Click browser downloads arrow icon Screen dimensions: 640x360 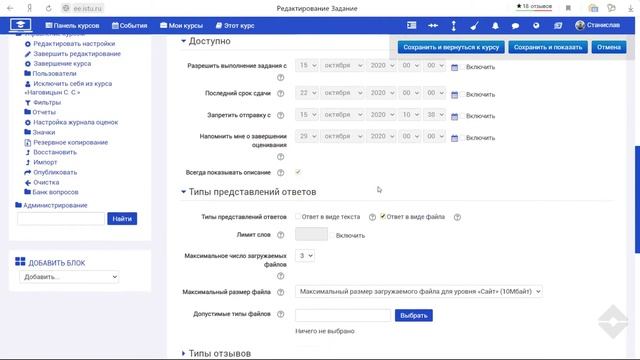click(631, 8)
